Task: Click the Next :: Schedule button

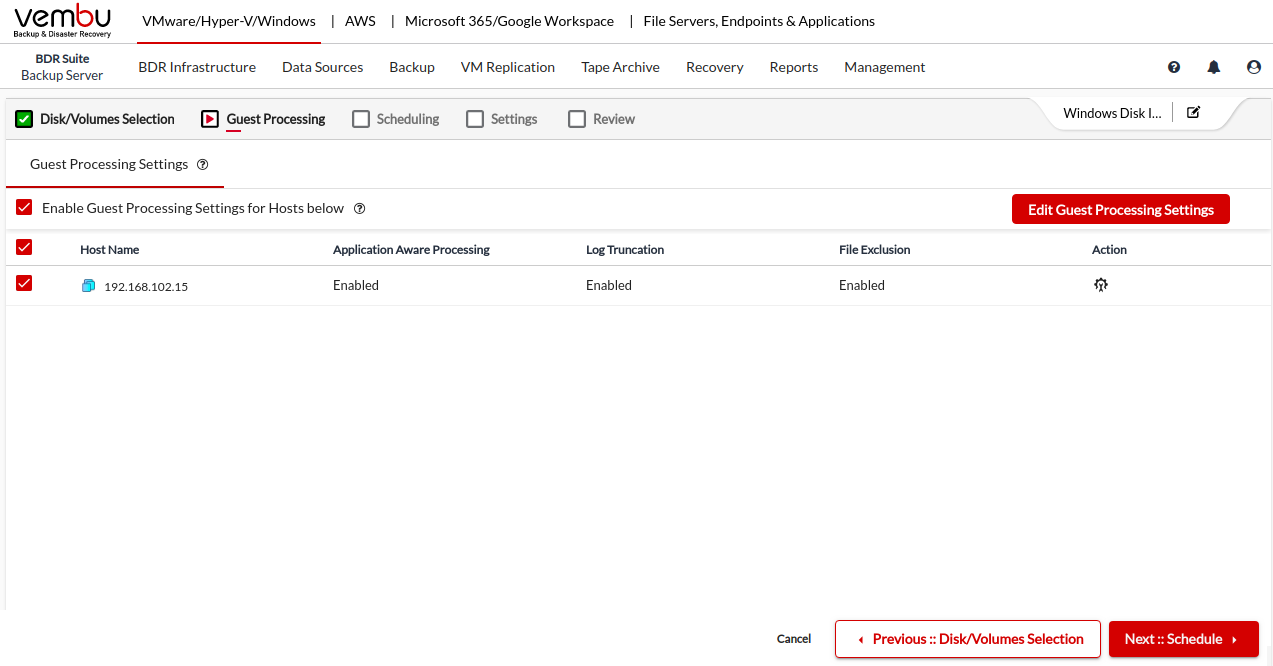Action: point(1183,639)
